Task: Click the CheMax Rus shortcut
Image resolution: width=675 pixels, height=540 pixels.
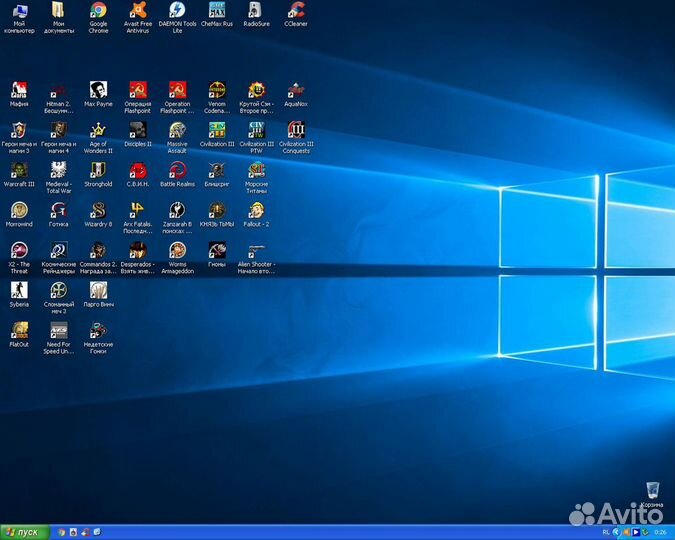Action: point(217,15)
